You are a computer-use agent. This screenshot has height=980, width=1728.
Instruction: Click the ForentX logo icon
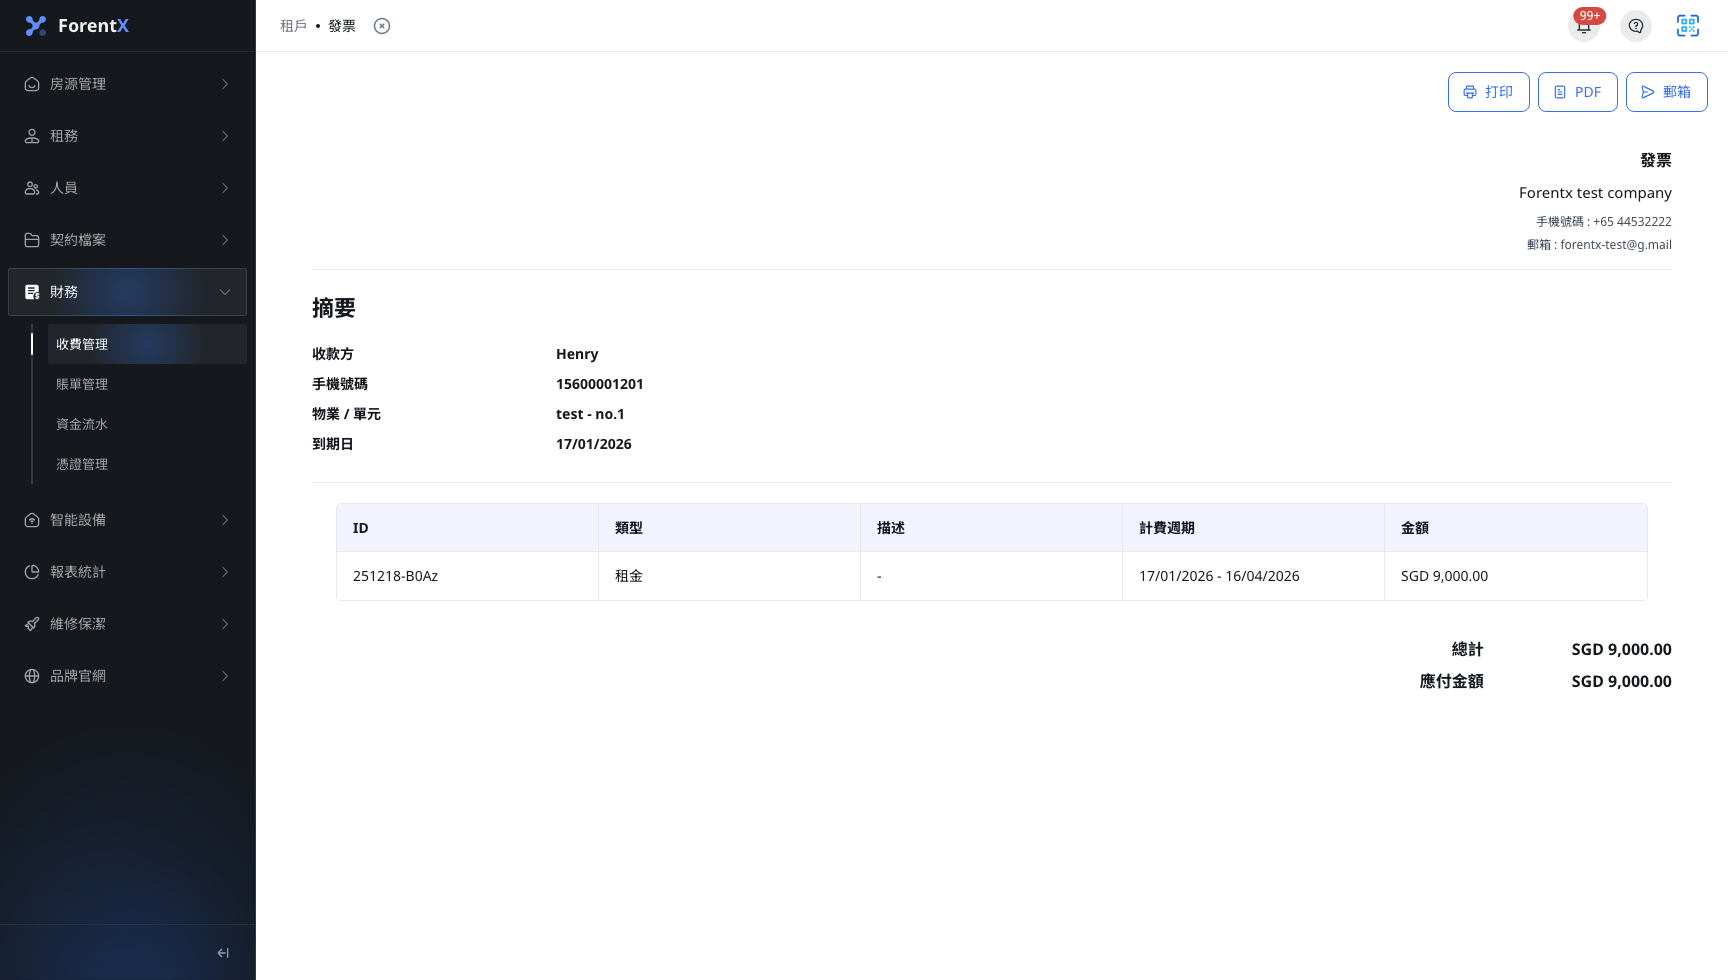click(x=36, y=26)
